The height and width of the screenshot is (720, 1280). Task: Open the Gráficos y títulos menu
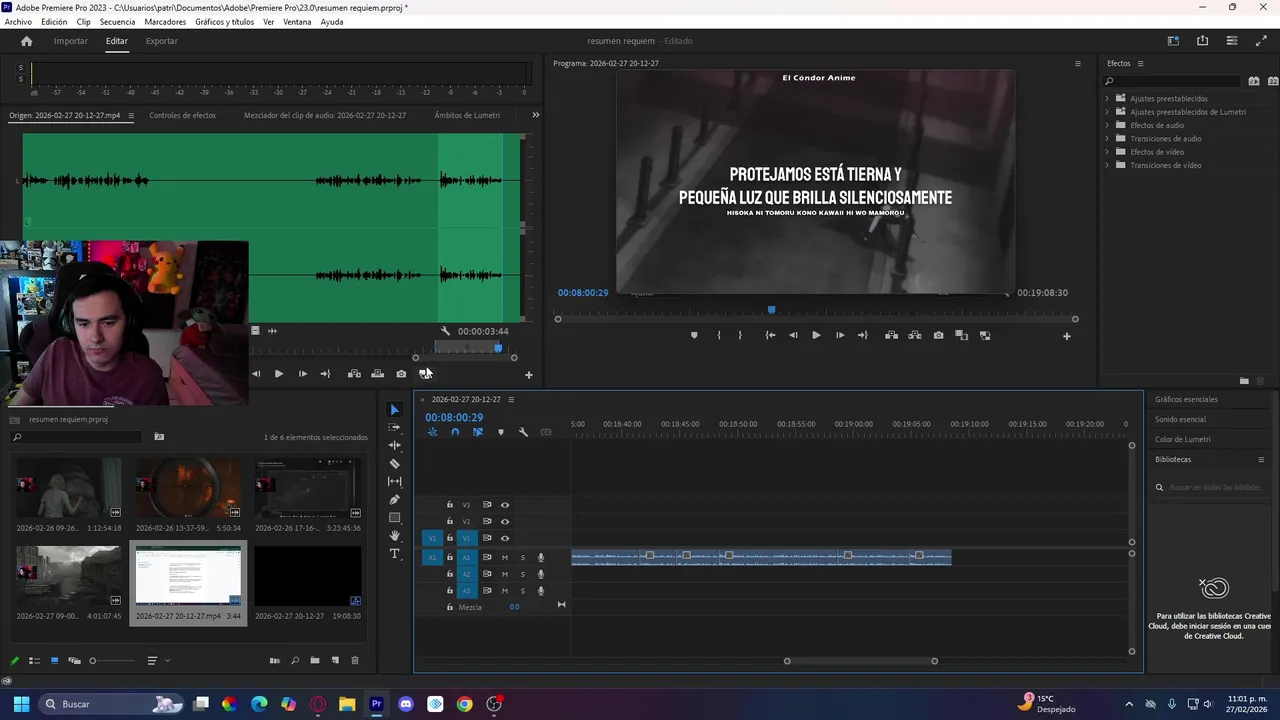pyautogui.click(x=224, y=22)
